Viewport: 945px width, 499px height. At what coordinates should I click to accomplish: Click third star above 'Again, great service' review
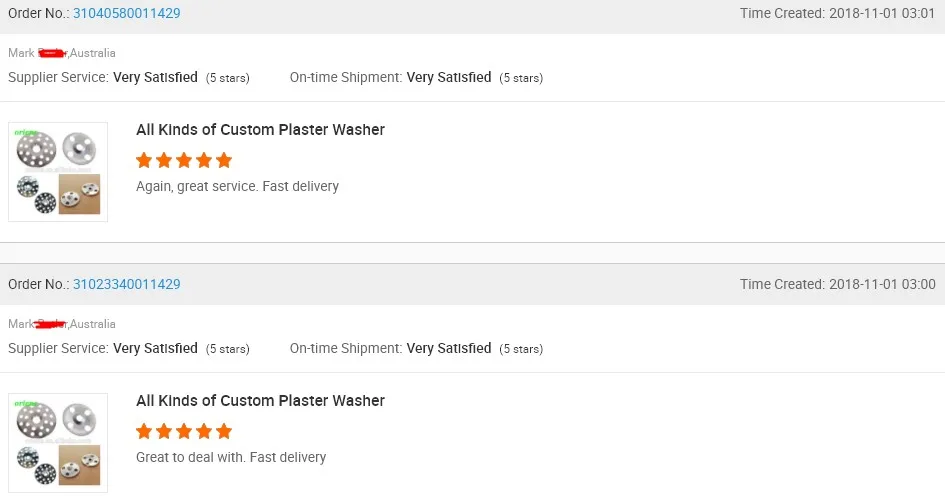coord(184,160)
